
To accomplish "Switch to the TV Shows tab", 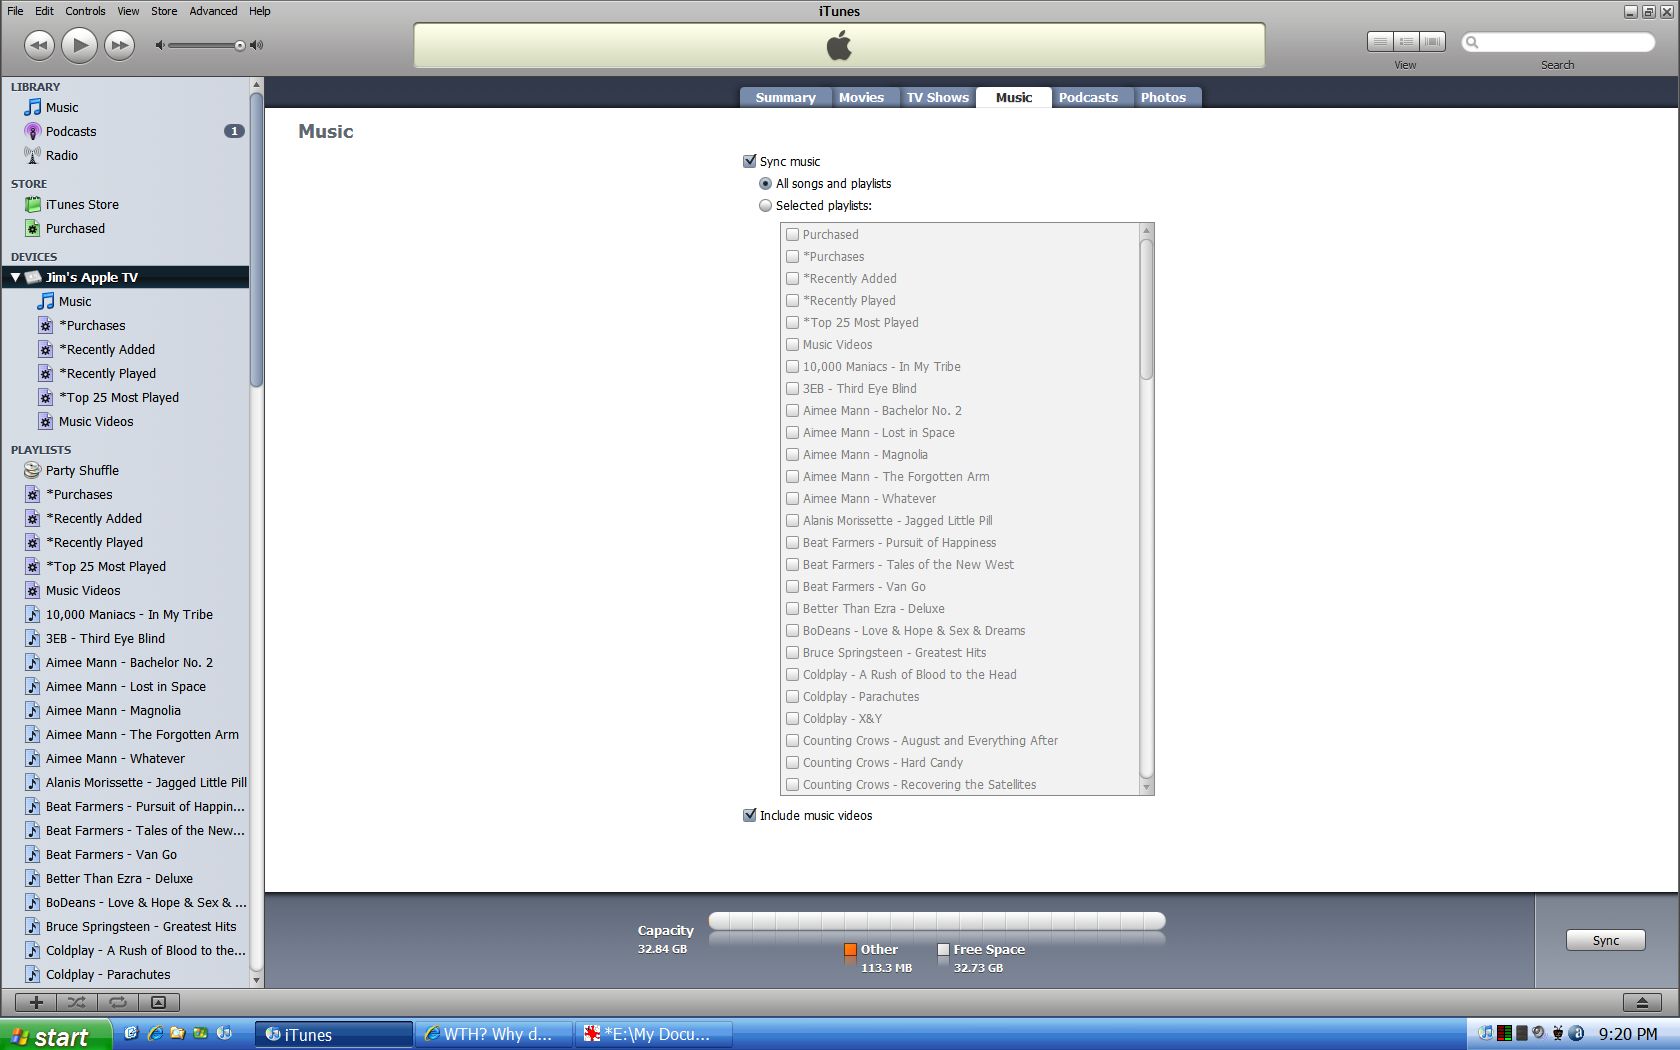I will tap(937, 97).
